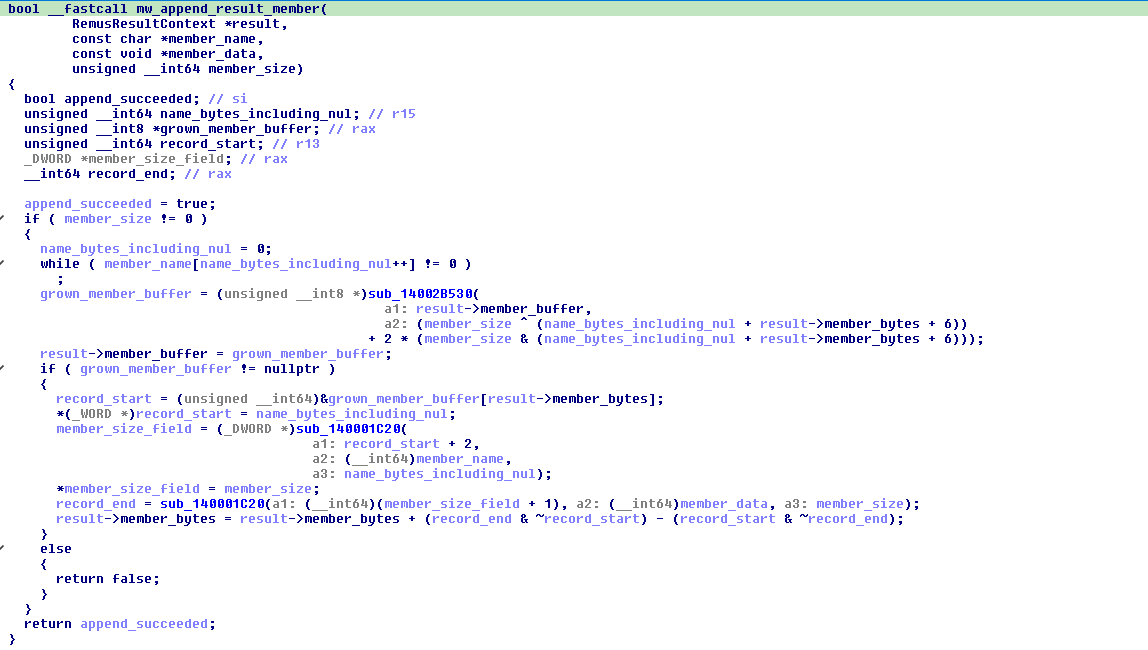Open the sub_14002B530 function call
1148x650 pixels.
coord(420,294)
